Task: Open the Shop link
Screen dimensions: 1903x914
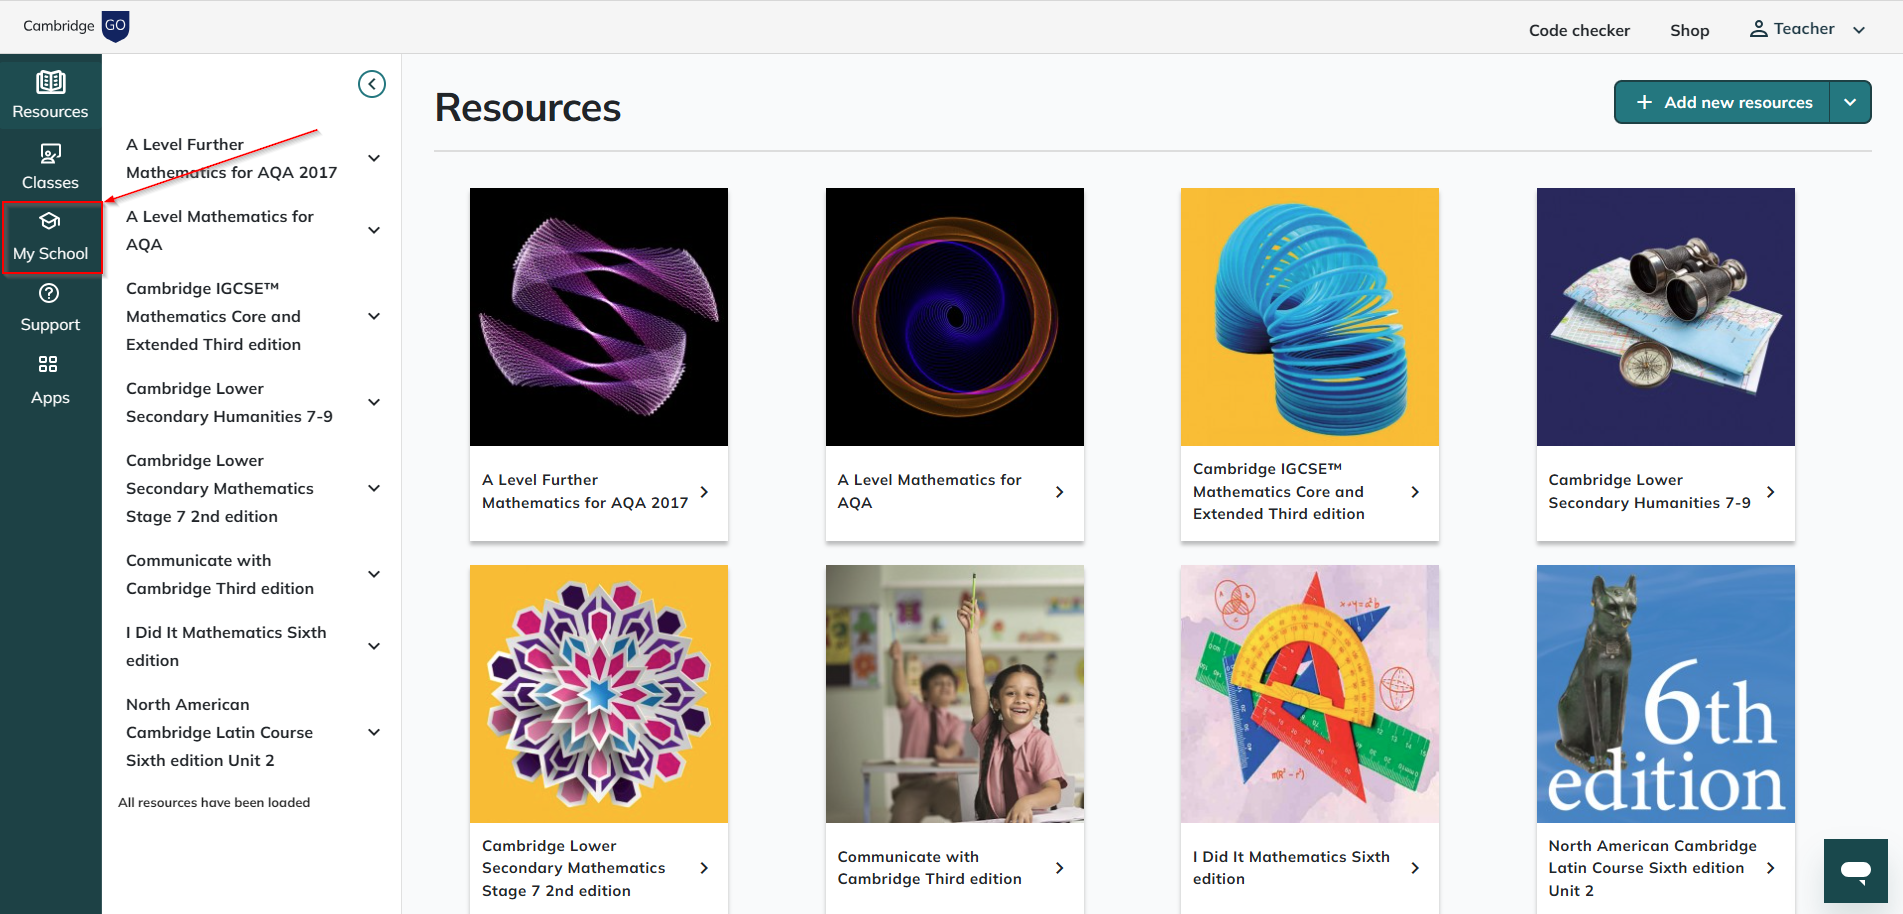Action: (1690, 30)
